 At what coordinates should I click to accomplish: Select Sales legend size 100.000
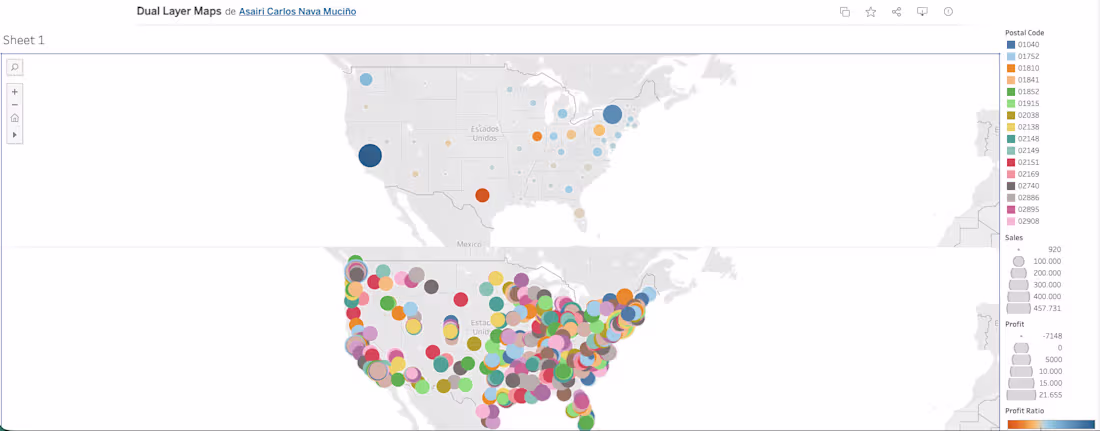coord(1035,260)
